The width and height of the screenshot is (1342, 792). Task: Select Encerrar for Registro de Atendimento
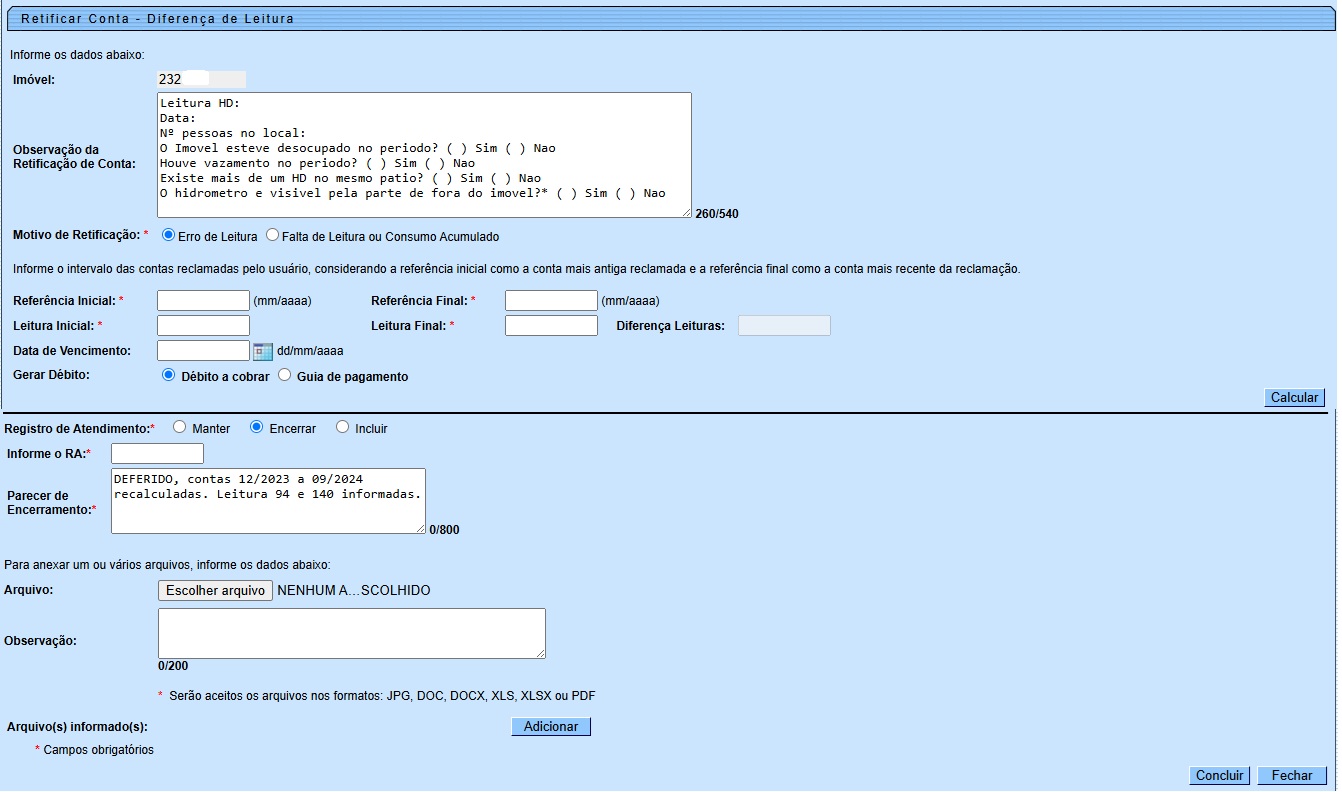click(x=257, y=427)
